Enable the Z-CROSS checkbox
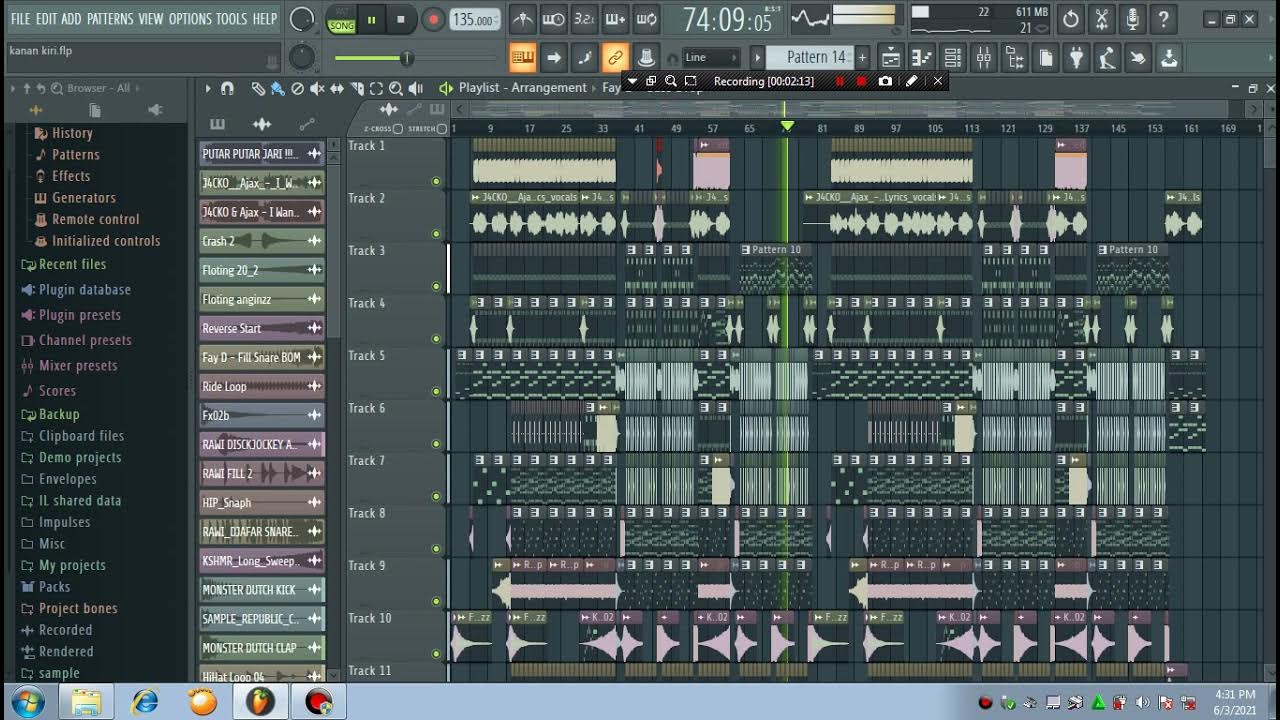The height and width of the screenshot is (720, 1280). click(x=398, y=129)
